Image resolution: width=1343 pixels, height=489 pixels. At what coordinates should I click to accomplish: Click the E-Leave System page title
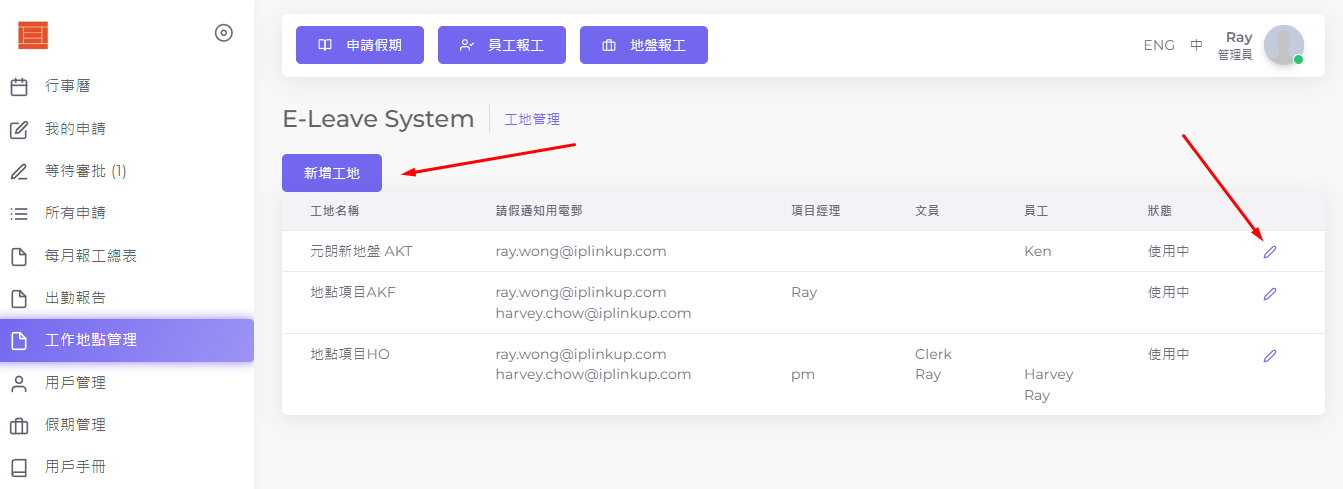pyautogui.click(x=378, y=119)
